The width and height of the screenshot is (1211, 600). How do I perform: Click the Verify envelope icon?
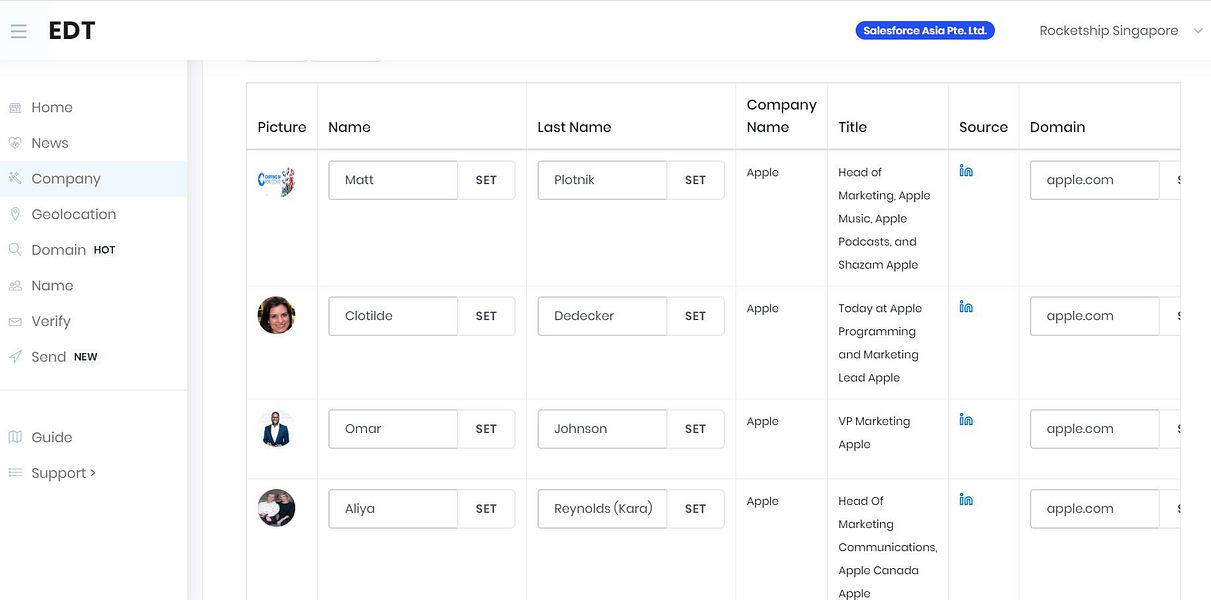coord(15,321)
